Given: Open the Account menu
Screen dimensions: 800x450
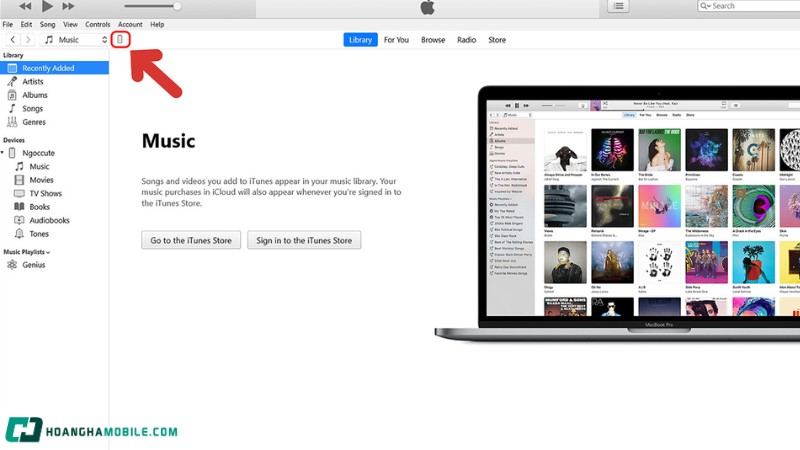Looking at the screenshot, I should [x=130, y=24].
